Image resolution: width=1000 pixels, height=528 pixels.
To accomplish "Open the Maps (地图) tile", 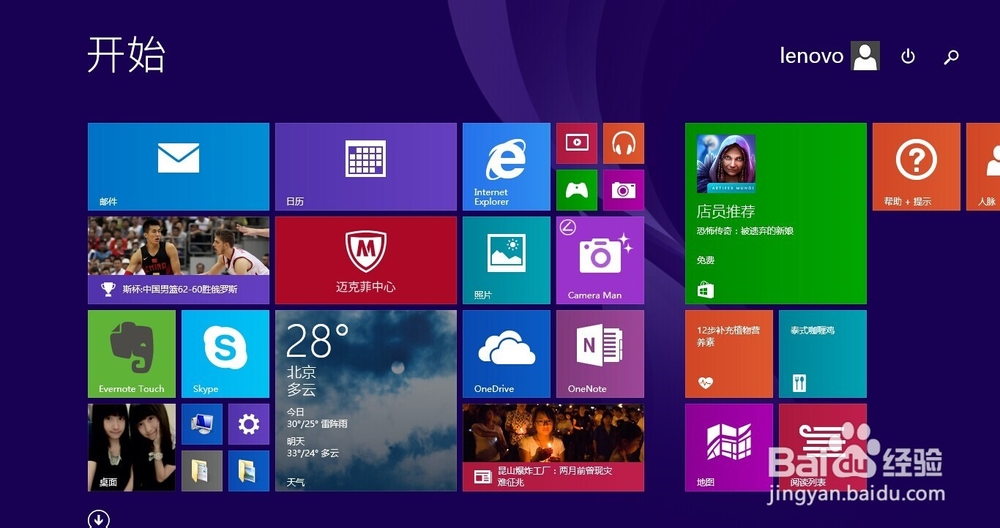I will tap(729, 448).
